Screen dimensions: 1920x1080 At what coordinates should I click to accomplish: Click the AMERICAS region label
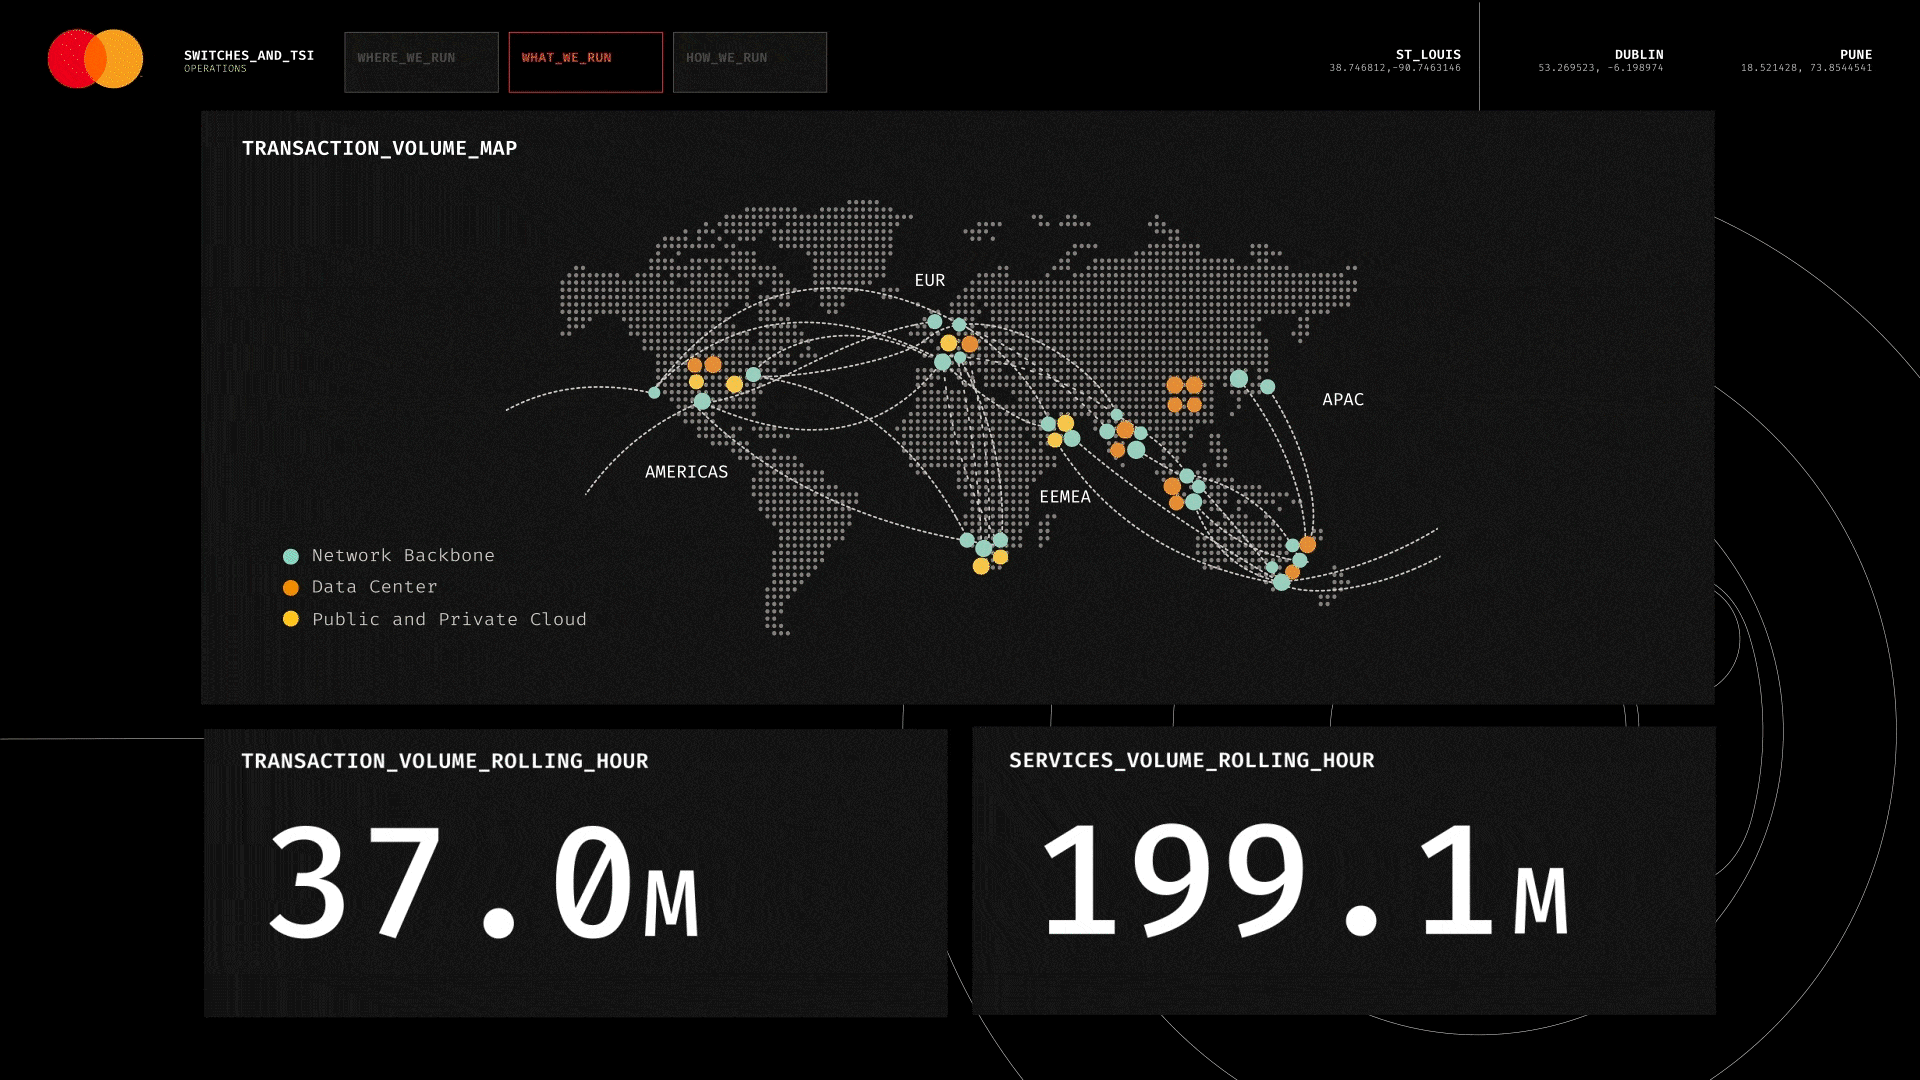click(686, 472)
